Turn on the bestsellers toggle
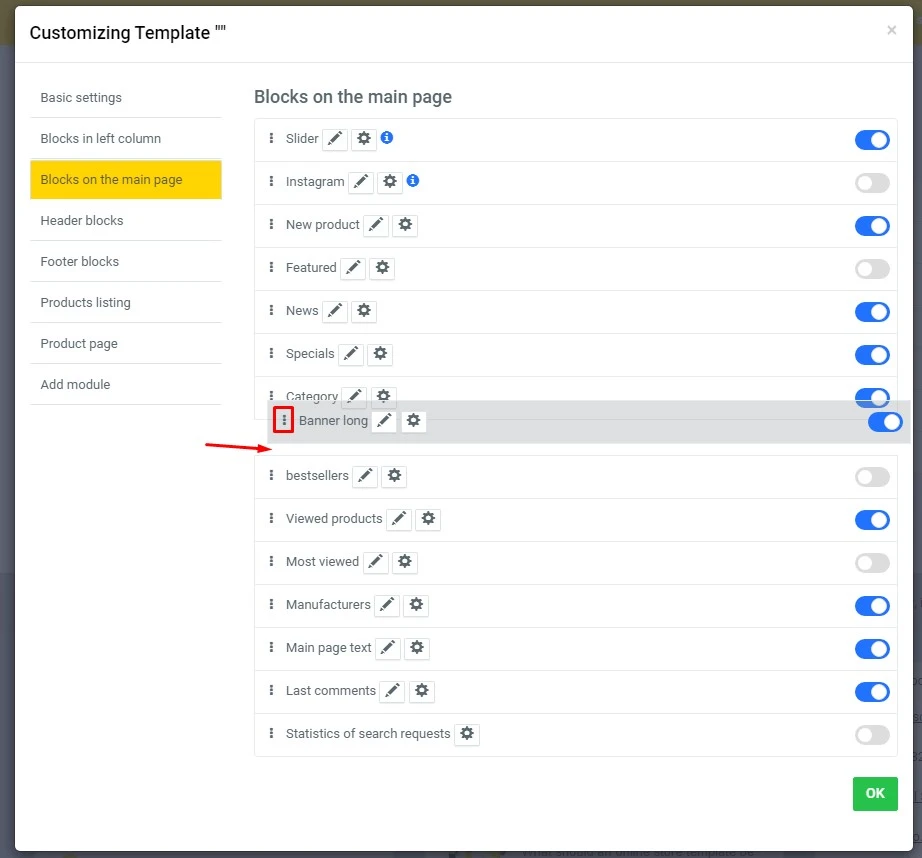 pyautogui.click(x=872, y=477)
